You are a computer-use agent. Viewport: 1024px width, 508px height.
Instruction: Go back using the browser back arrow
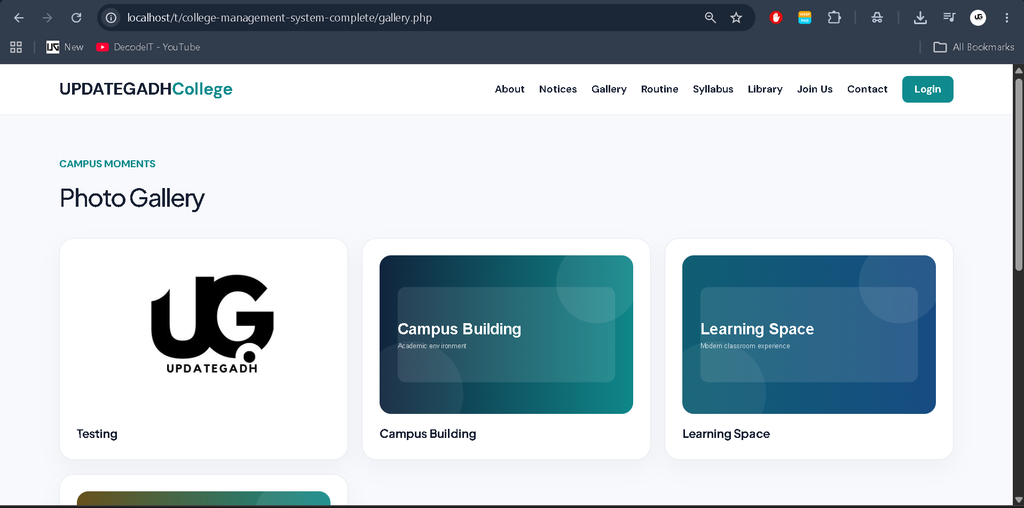[18, 18]
